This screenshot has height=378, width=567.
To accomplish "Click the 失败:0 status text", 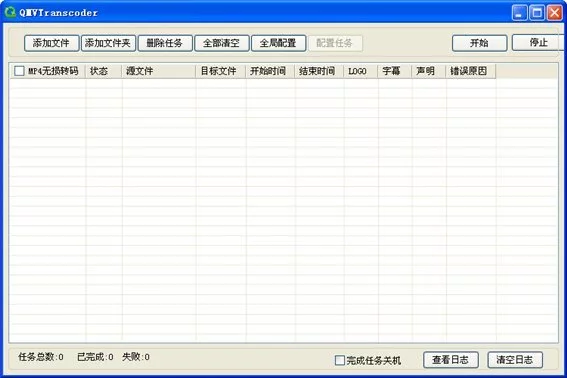I will 136,357.
